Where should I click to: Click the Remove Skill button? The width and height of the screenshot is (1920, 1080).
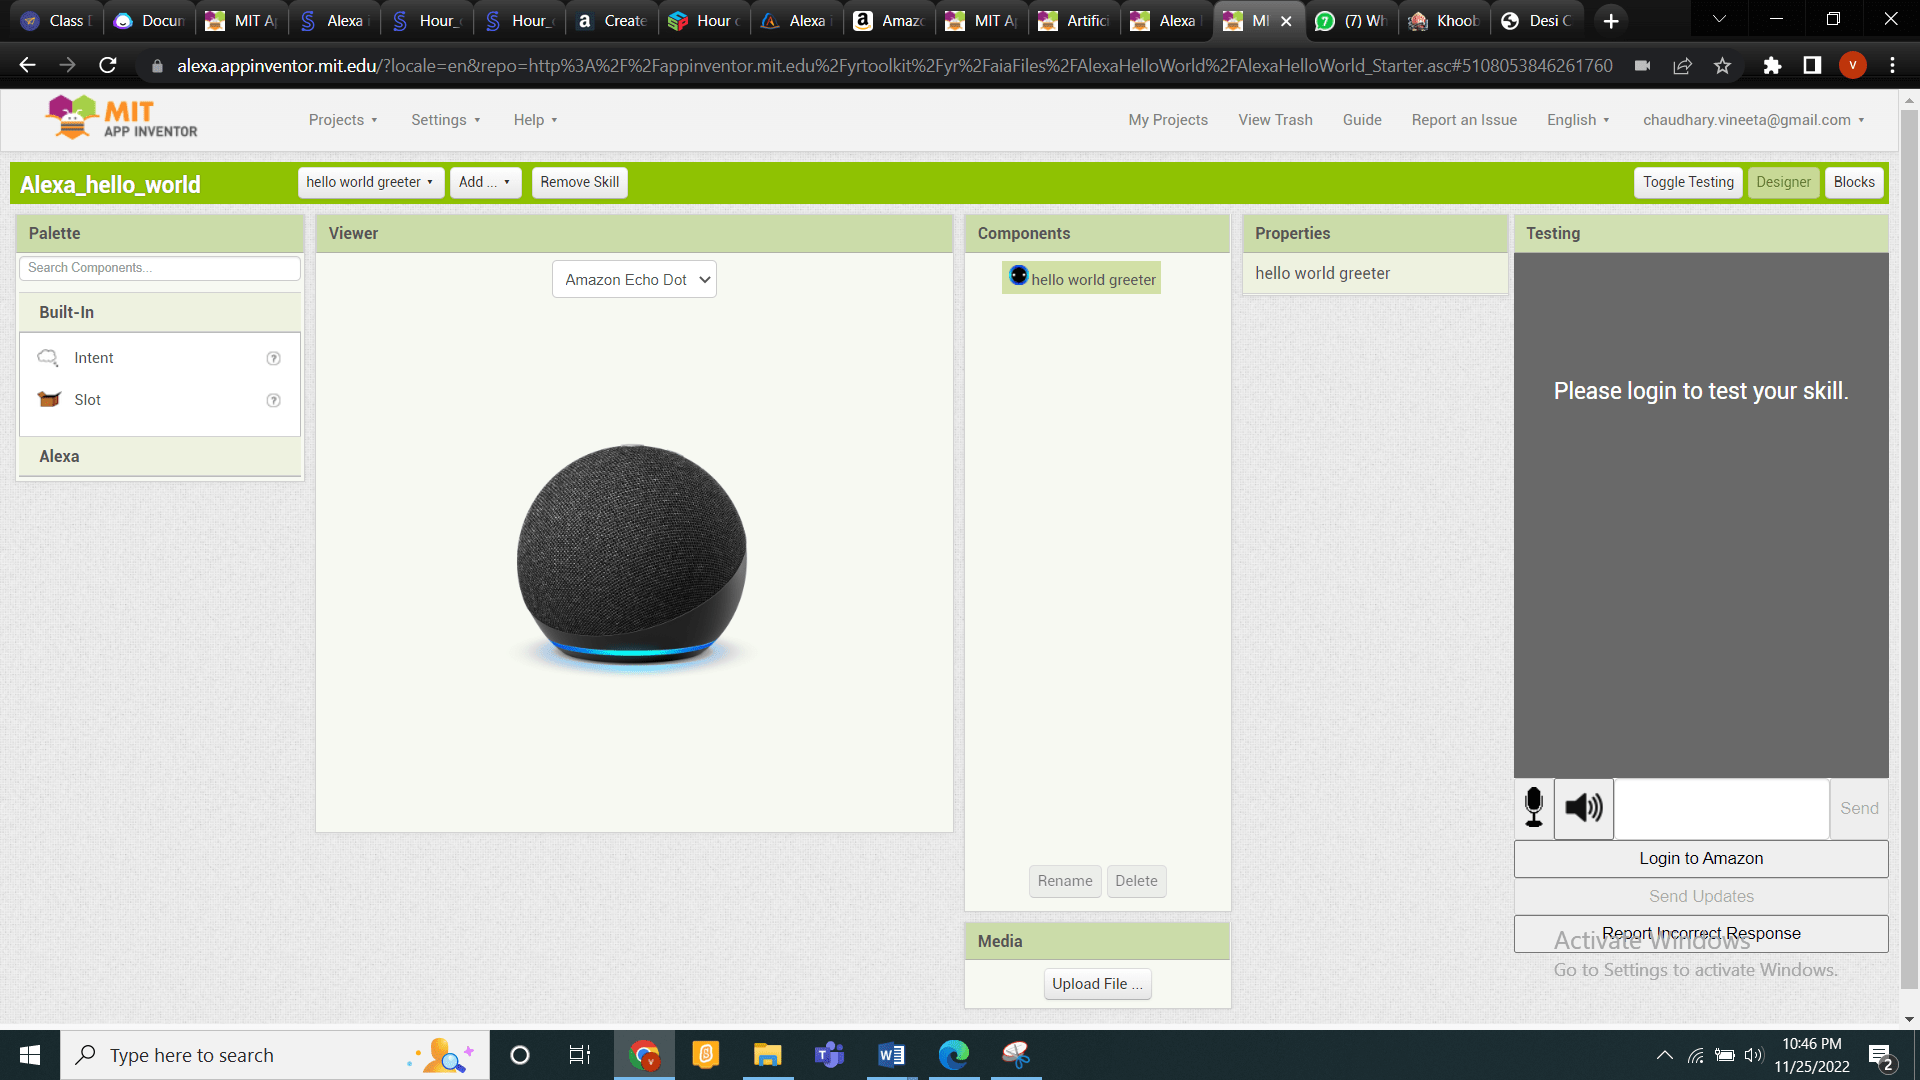(x=579, y=182)
